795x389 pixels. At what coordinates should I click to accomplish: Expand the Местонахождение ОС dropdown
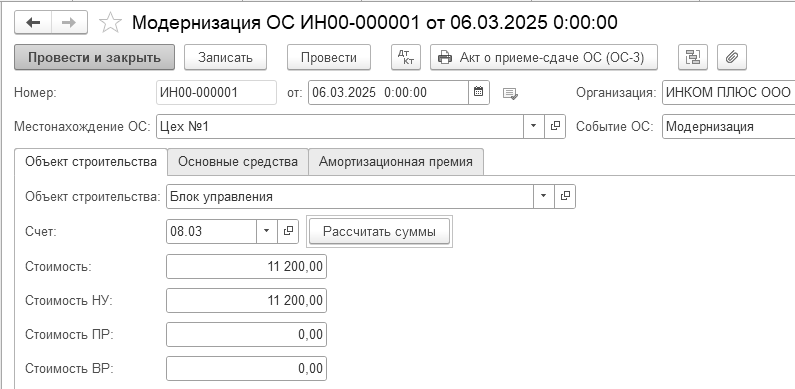click(534, 126)
